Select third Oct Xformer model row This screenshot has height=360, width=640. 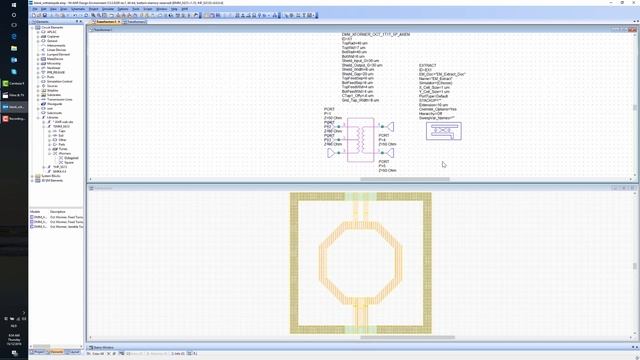56,226
